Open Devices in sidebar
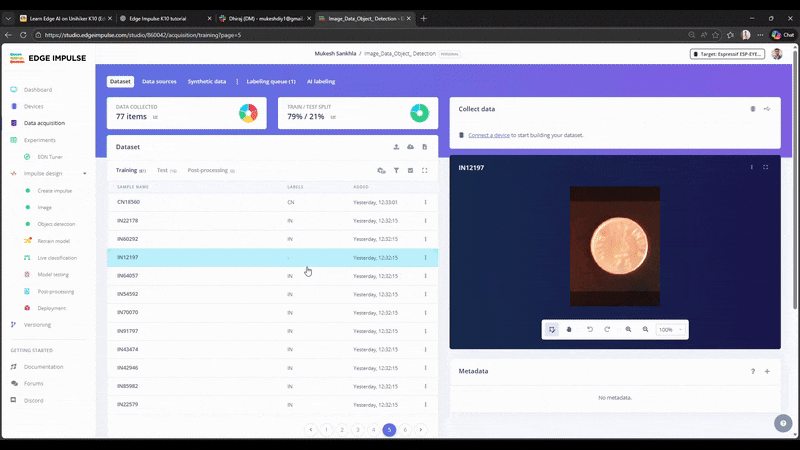The width and height of the screenshot is (800, 450). click(x=34, y=107)
